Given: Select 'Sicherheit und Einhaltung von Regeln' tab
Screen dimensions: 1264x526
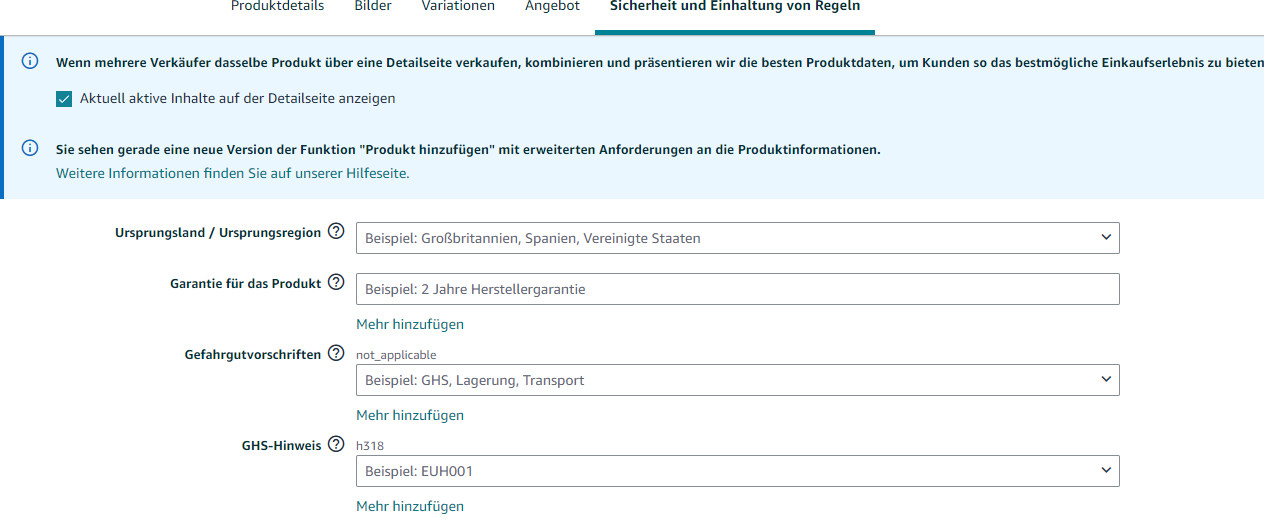Looking at the screenshot, I should (x=735, y=6).
